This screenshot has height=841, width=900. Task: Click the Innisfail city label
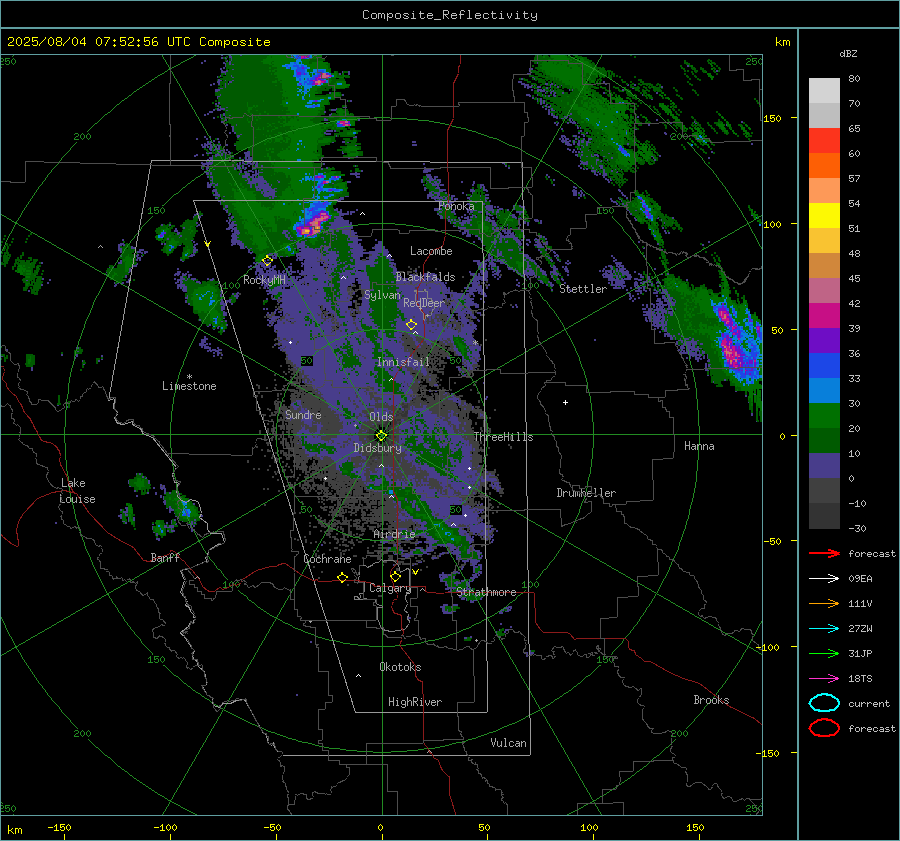[x=403, y=362]
